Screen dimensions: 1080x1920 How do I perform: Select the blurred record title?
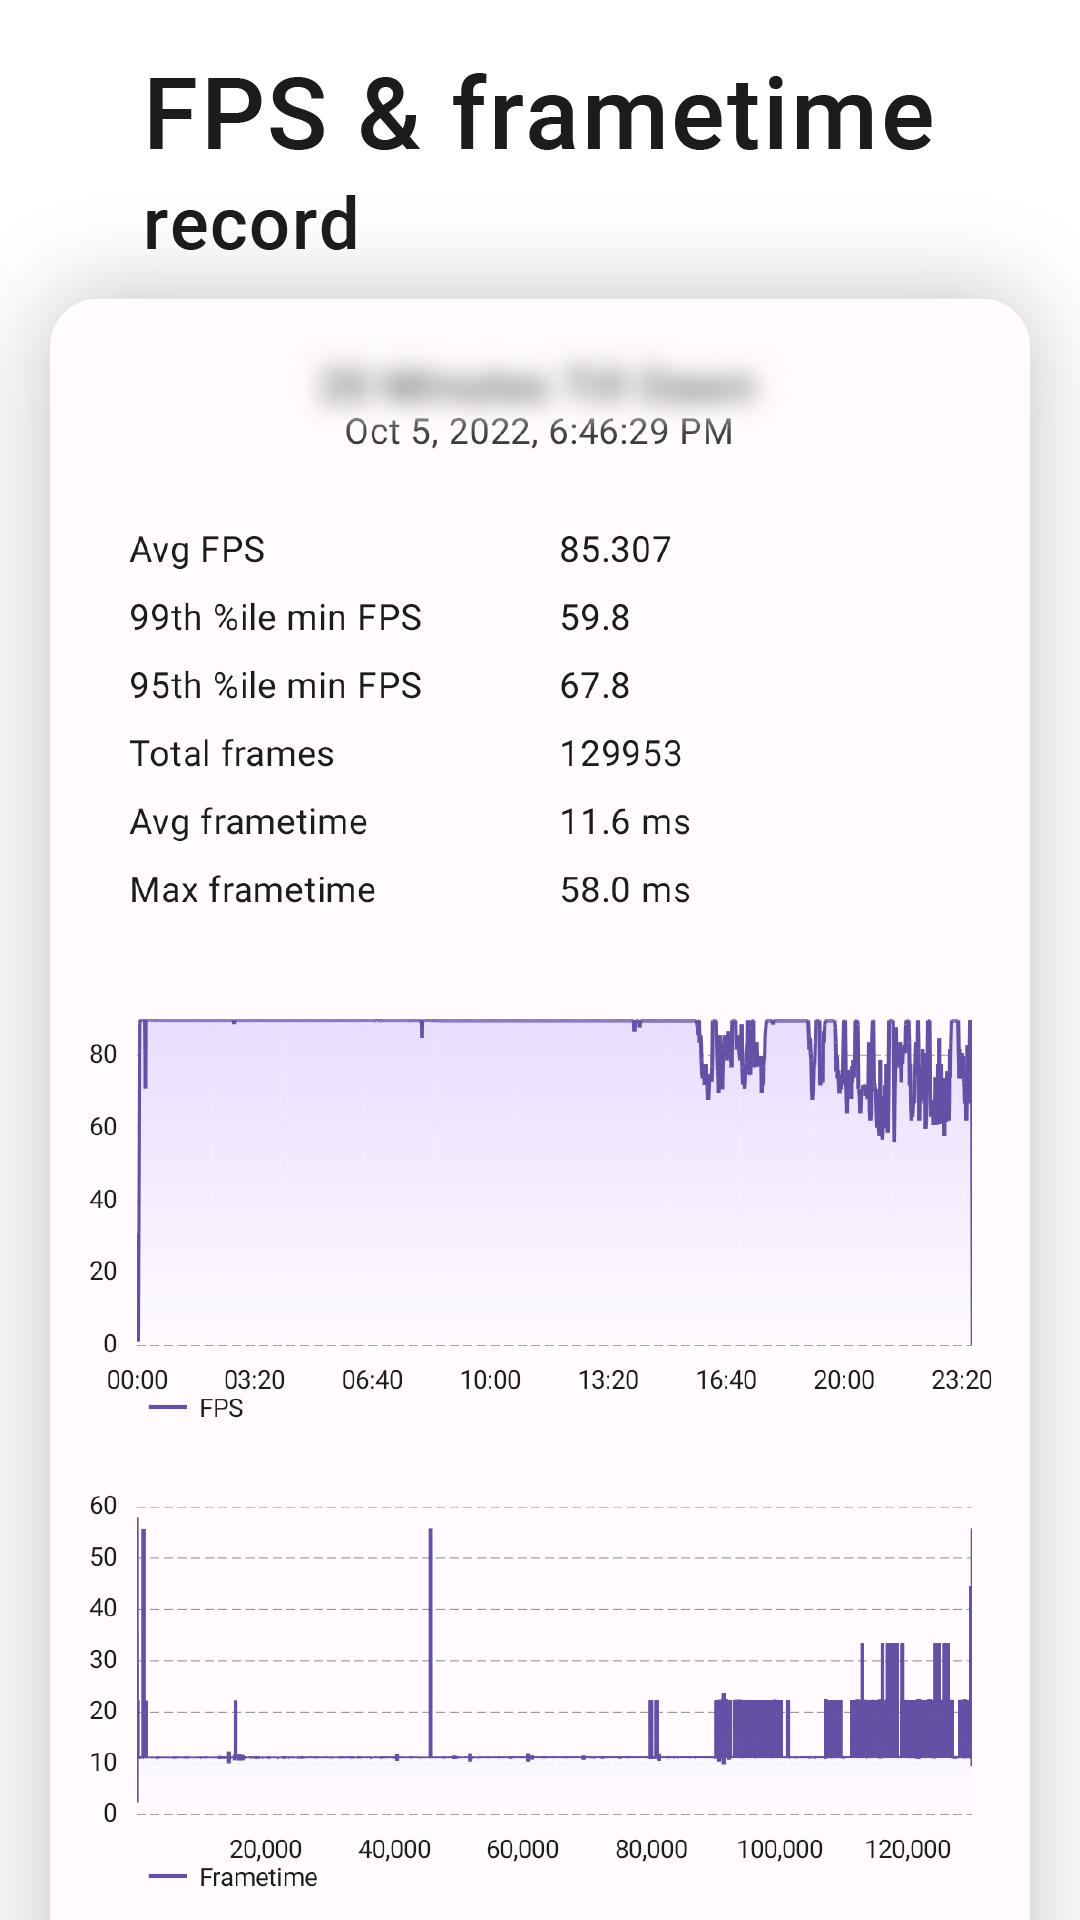click(x=538, y=382)
